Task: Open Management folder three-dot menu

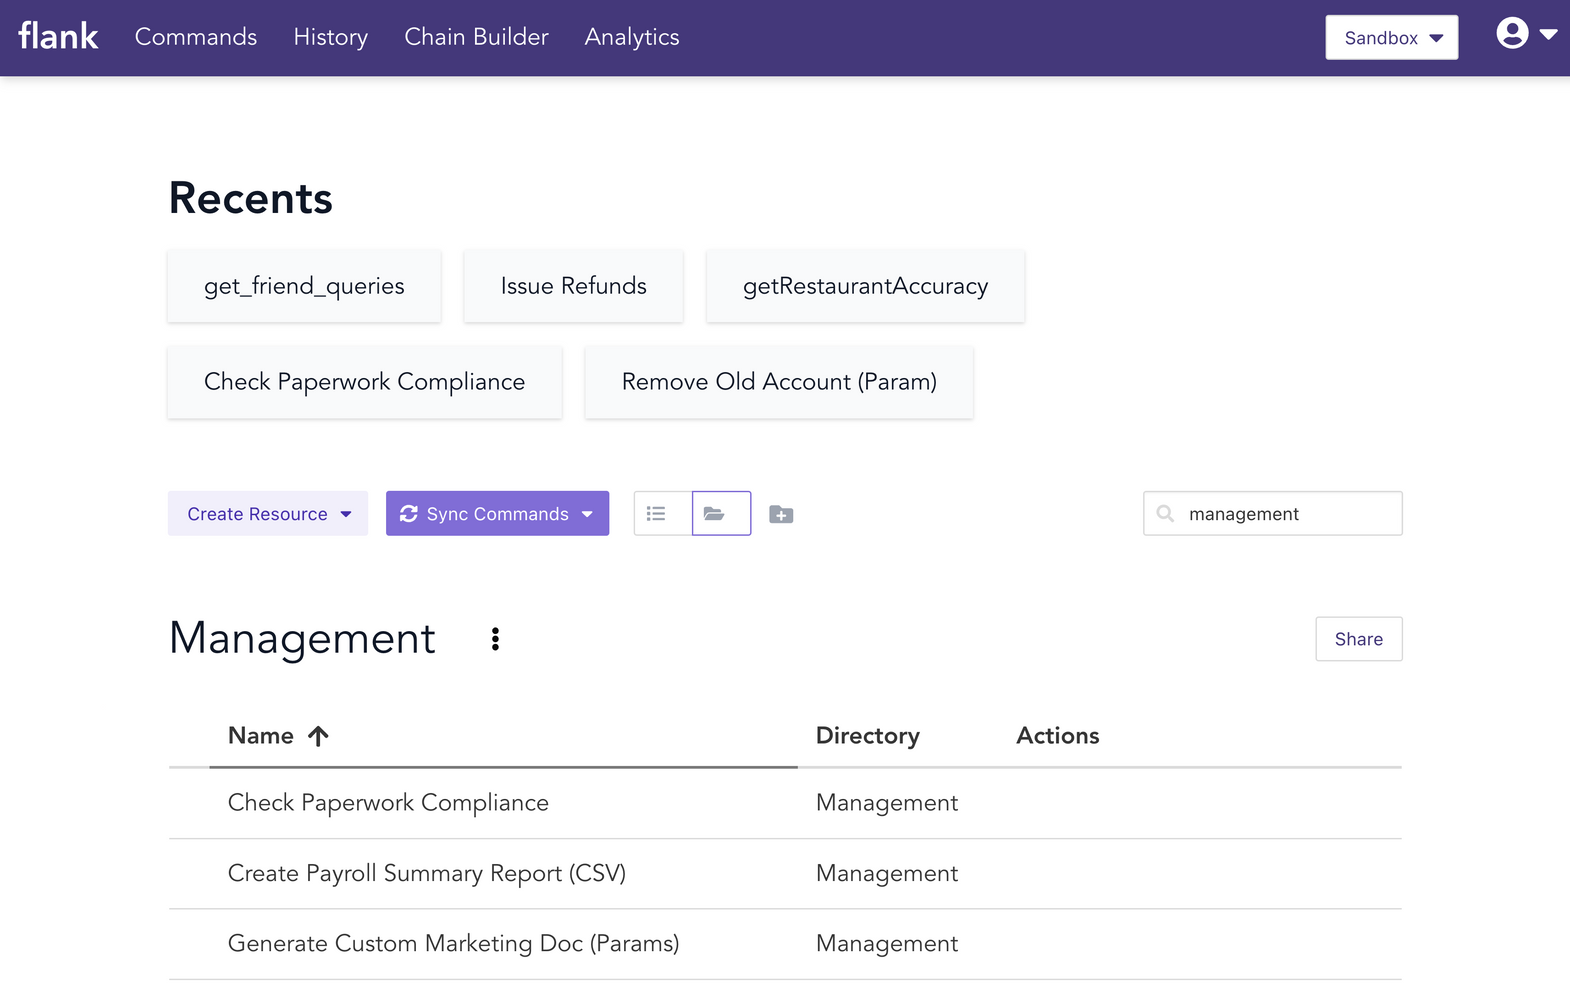Action: coord(495,639)
